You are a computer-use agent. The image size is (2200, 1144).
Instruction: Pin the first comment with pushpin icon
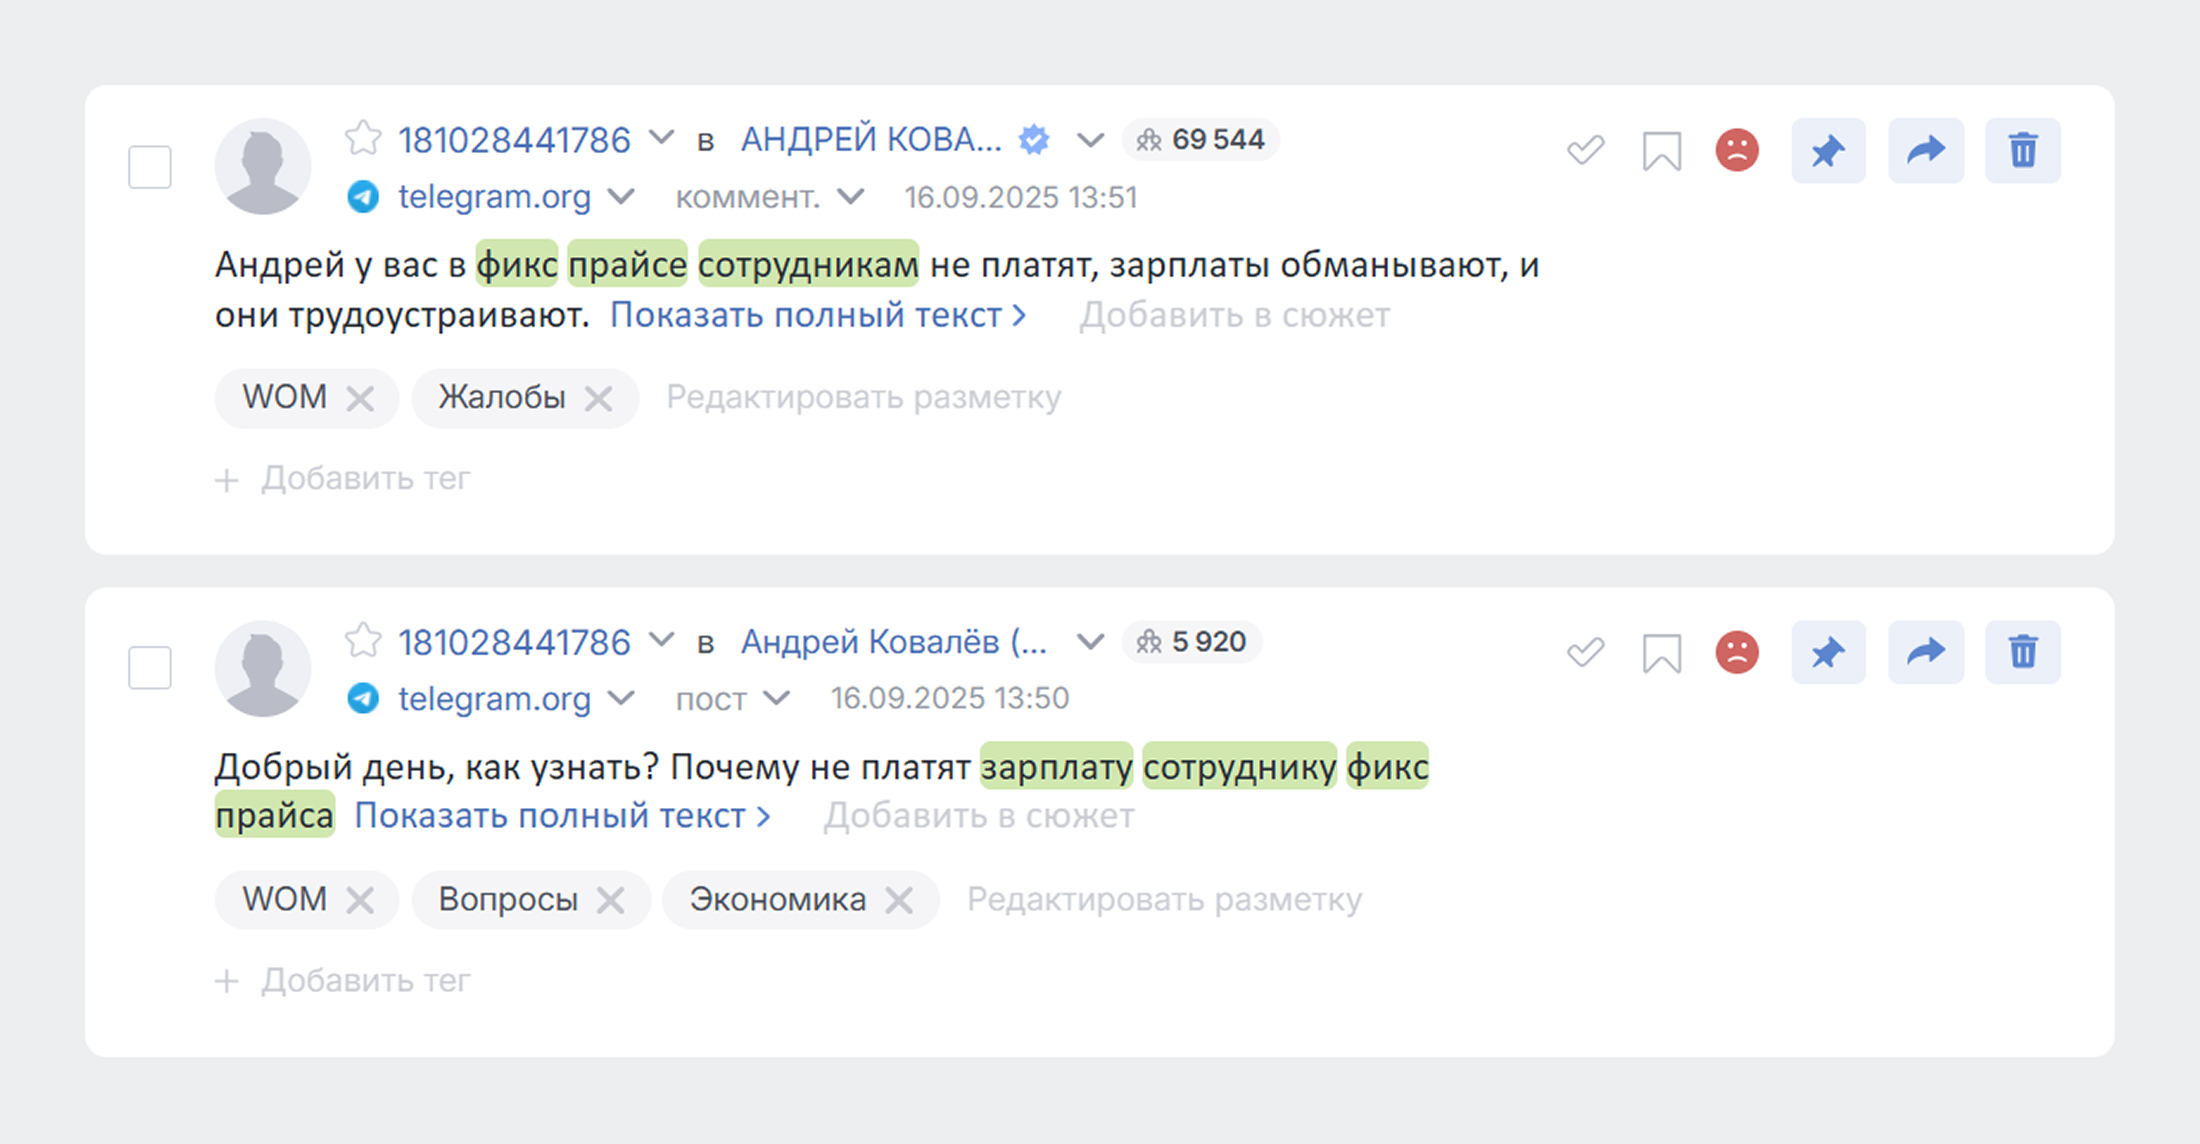point(1827,151)
